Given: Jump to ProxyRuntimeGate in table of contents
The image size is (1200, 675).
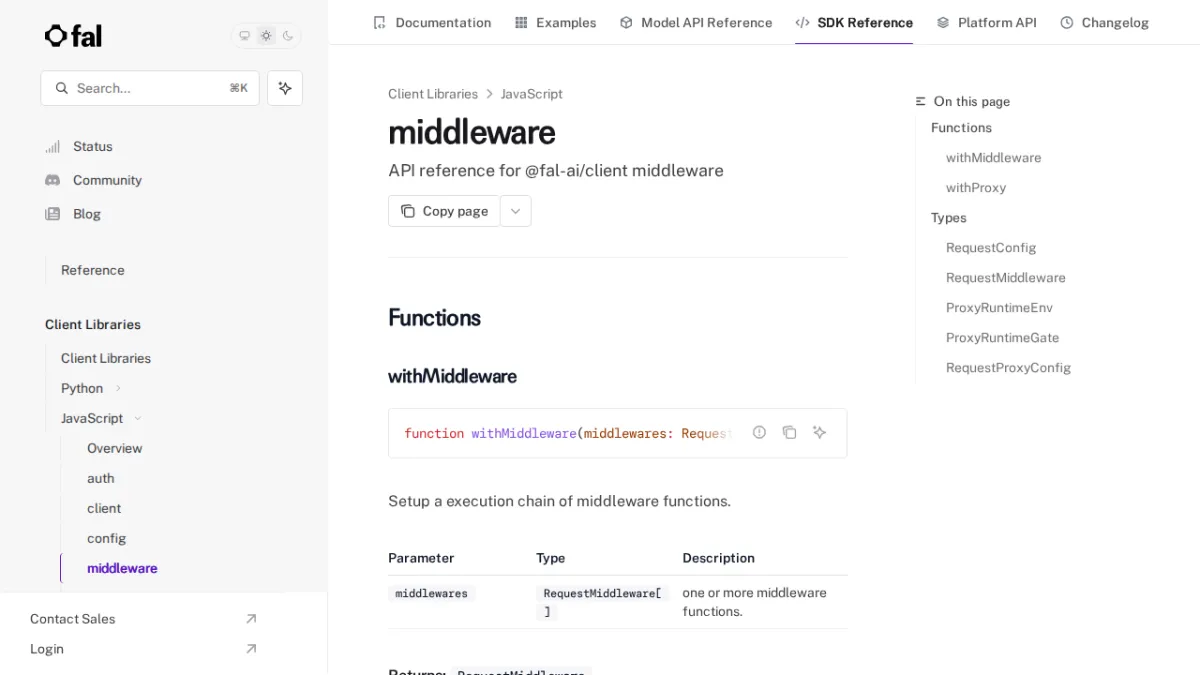Looking at the screenshot, I should click(1002, 338).
